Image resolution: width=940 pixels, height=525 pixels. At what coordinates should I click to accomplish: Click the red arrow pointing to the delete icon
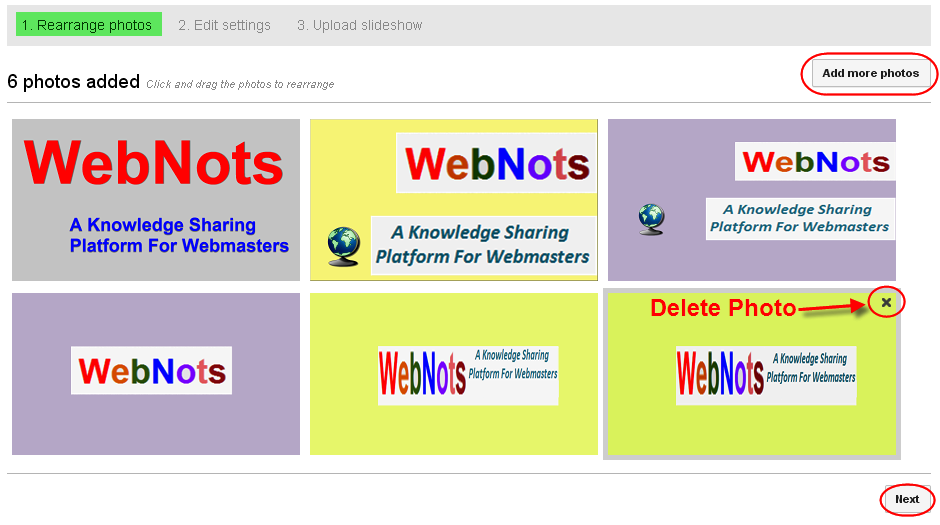point(832,309)
